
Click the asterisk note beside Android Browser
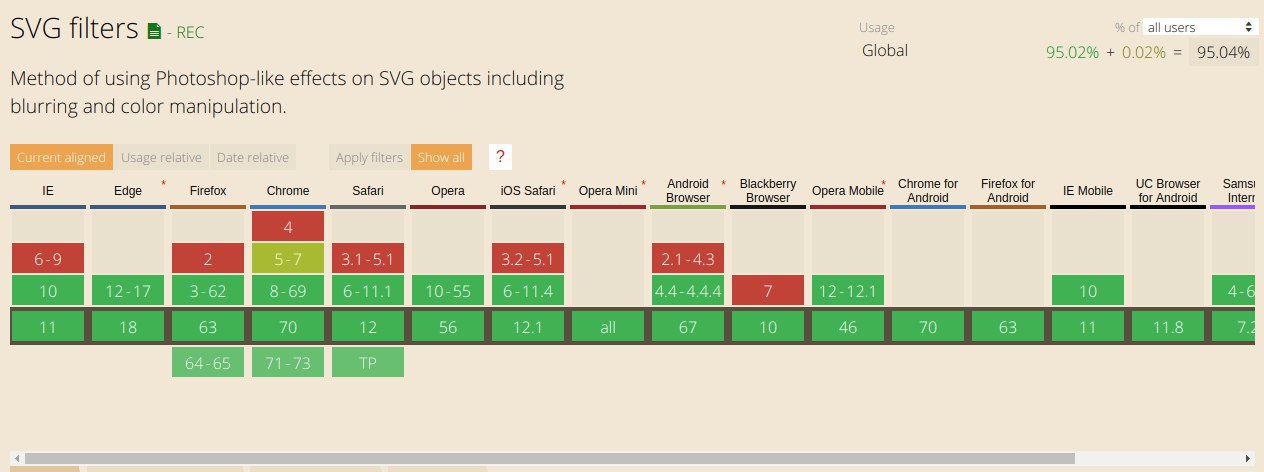723,184
